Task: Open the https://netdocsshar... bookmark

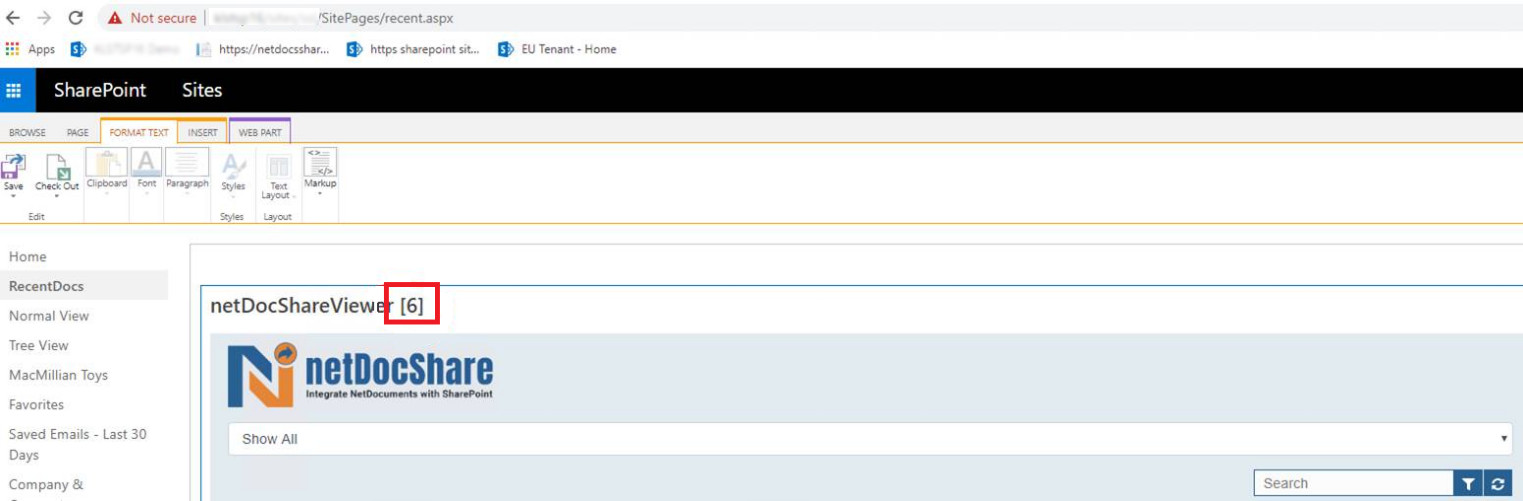Action: tap(263, 49)
